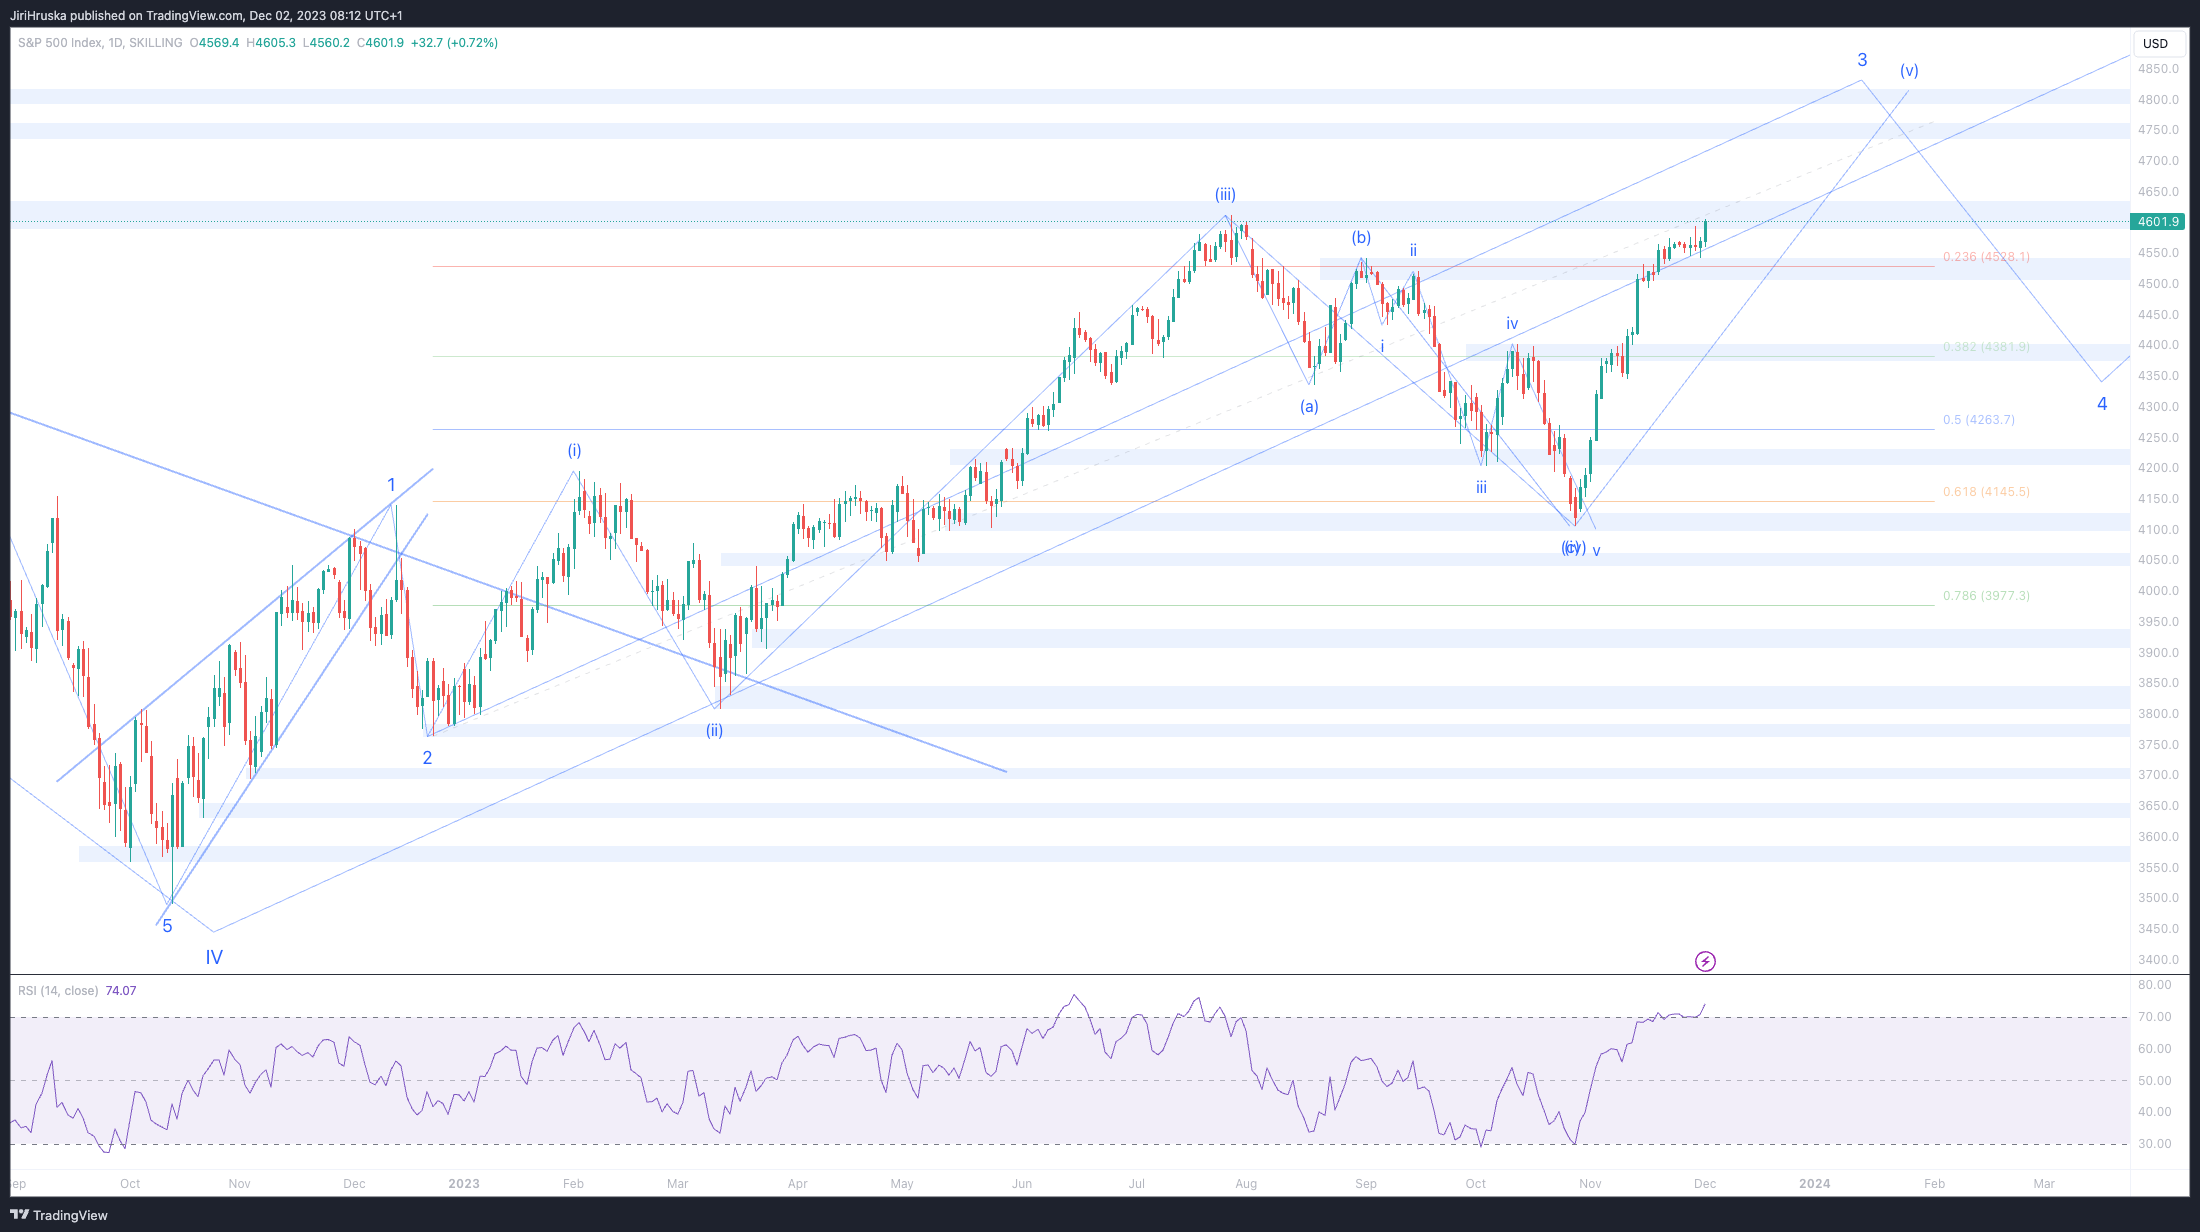Click the 0.786 (3977.3) Fibonacci label
The height and width of the screenshot is (1232, 2200).
click(1986, 596)
